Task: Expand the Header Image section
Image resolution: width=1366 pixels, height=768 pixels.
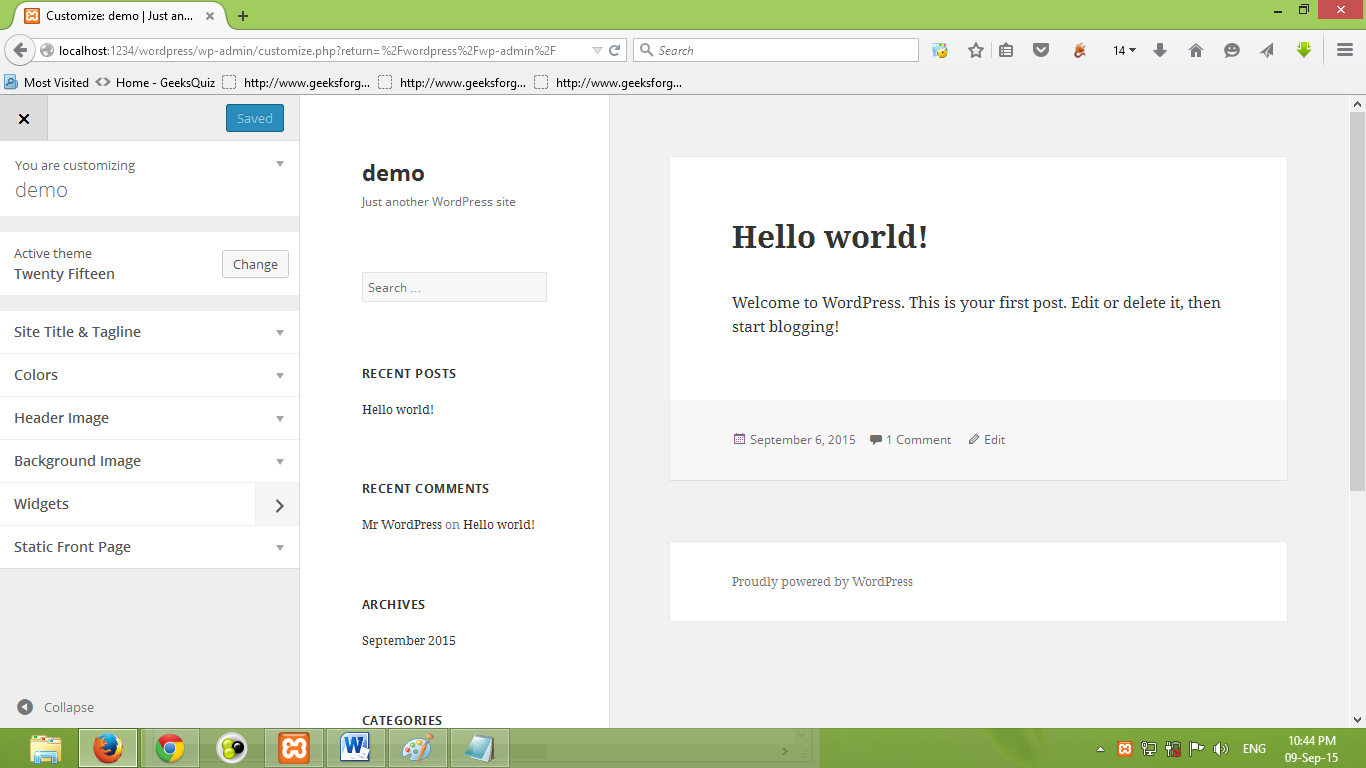Action: [149, 418]
